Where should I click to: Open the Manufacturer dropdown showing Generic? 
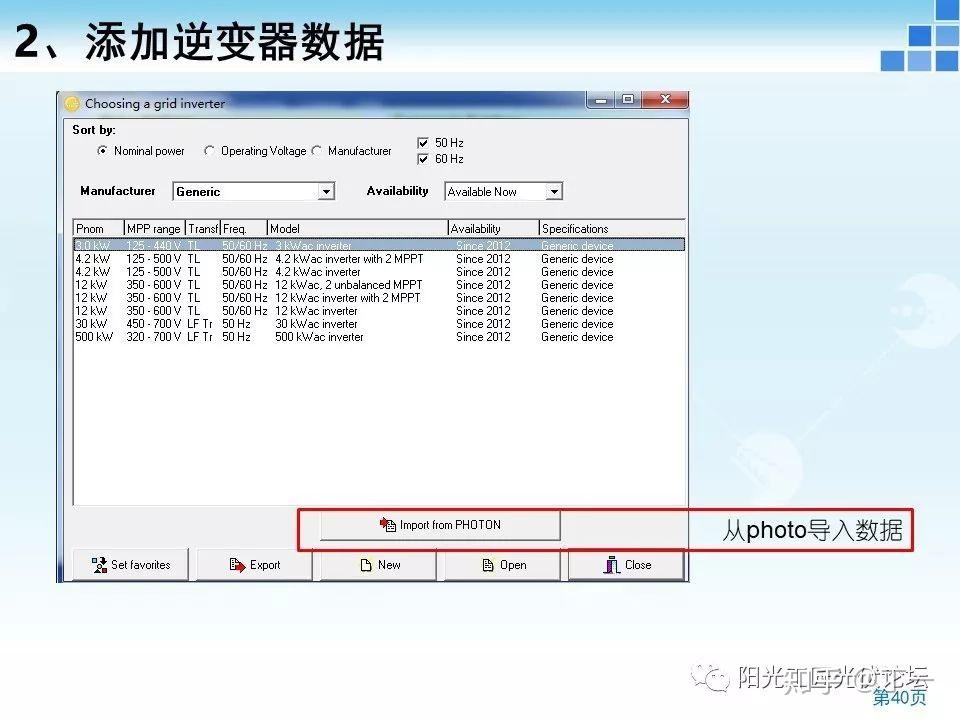coord(327,191)
